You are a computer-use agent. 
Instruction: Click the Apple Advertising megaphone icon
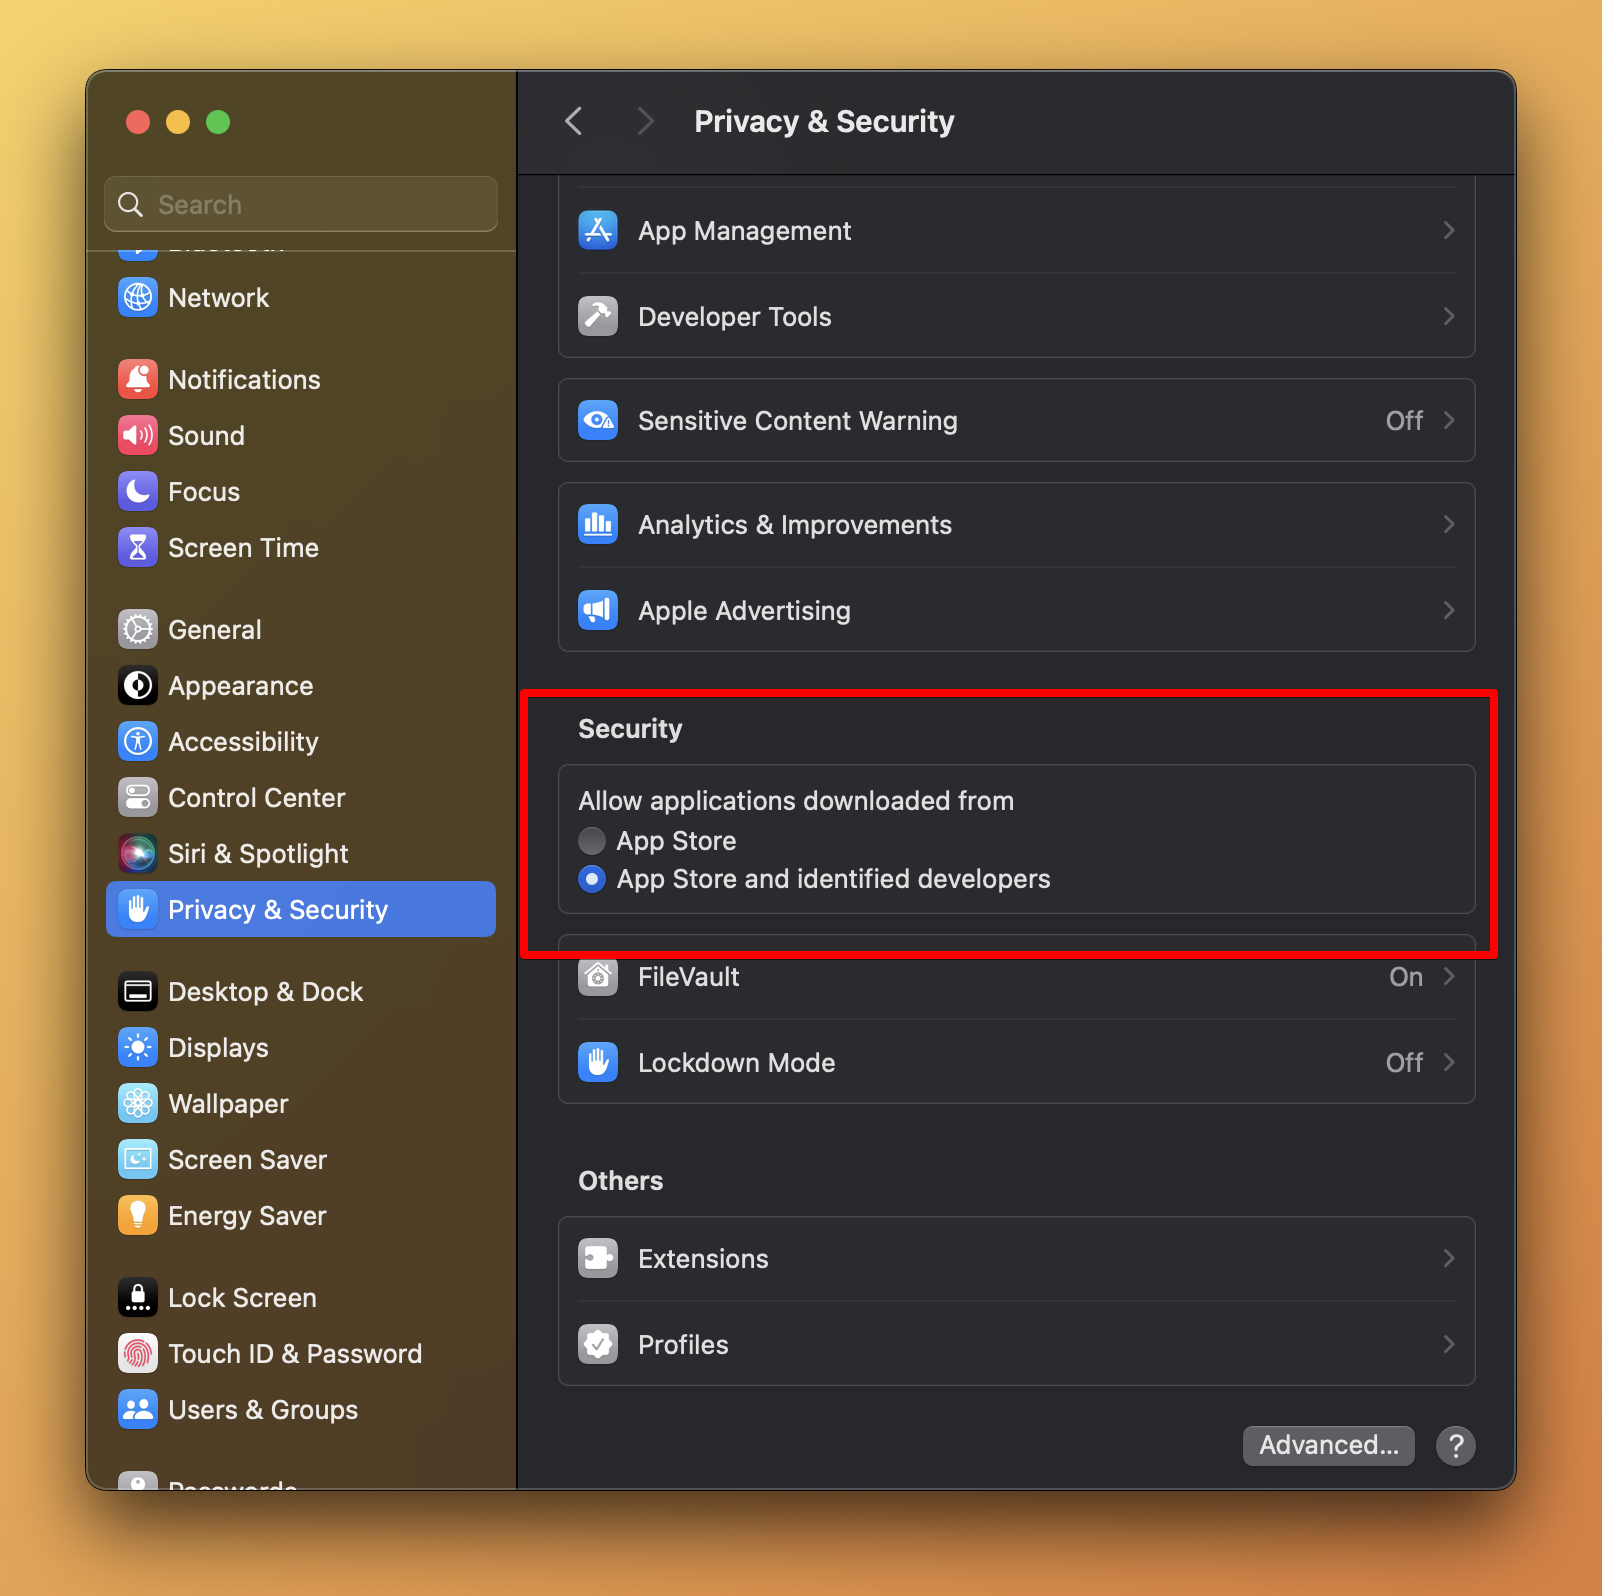click(597, 610)
